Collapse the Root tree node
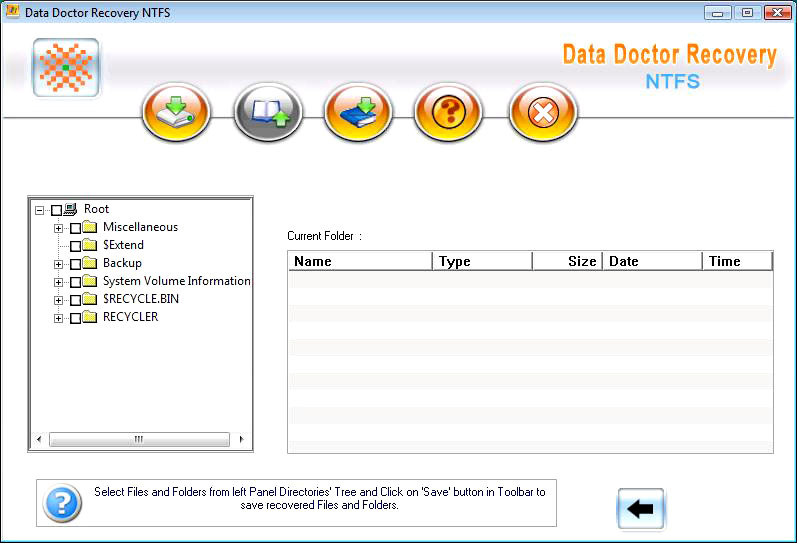Viewport: 797px width, 543px height. tap(39, 210)
